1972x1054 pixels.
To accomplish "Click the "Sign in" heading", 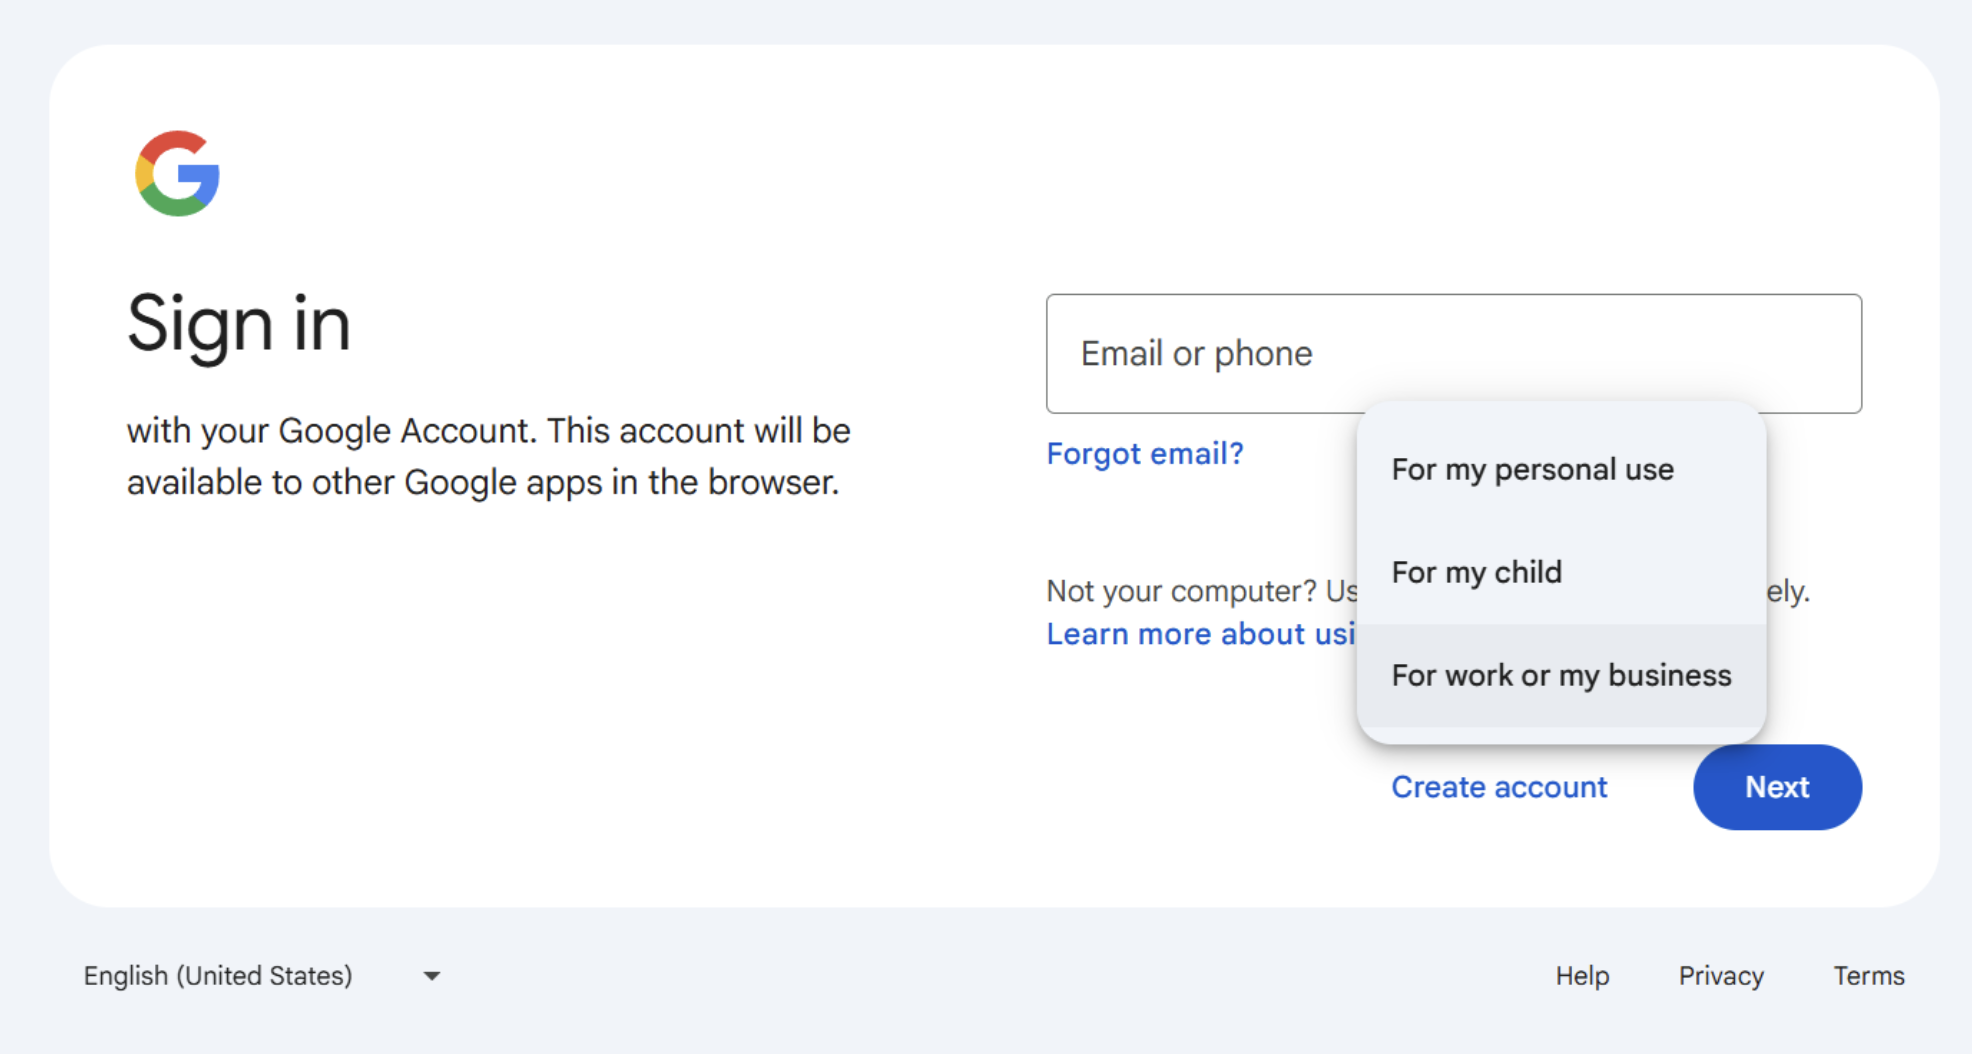I will 238,324.
